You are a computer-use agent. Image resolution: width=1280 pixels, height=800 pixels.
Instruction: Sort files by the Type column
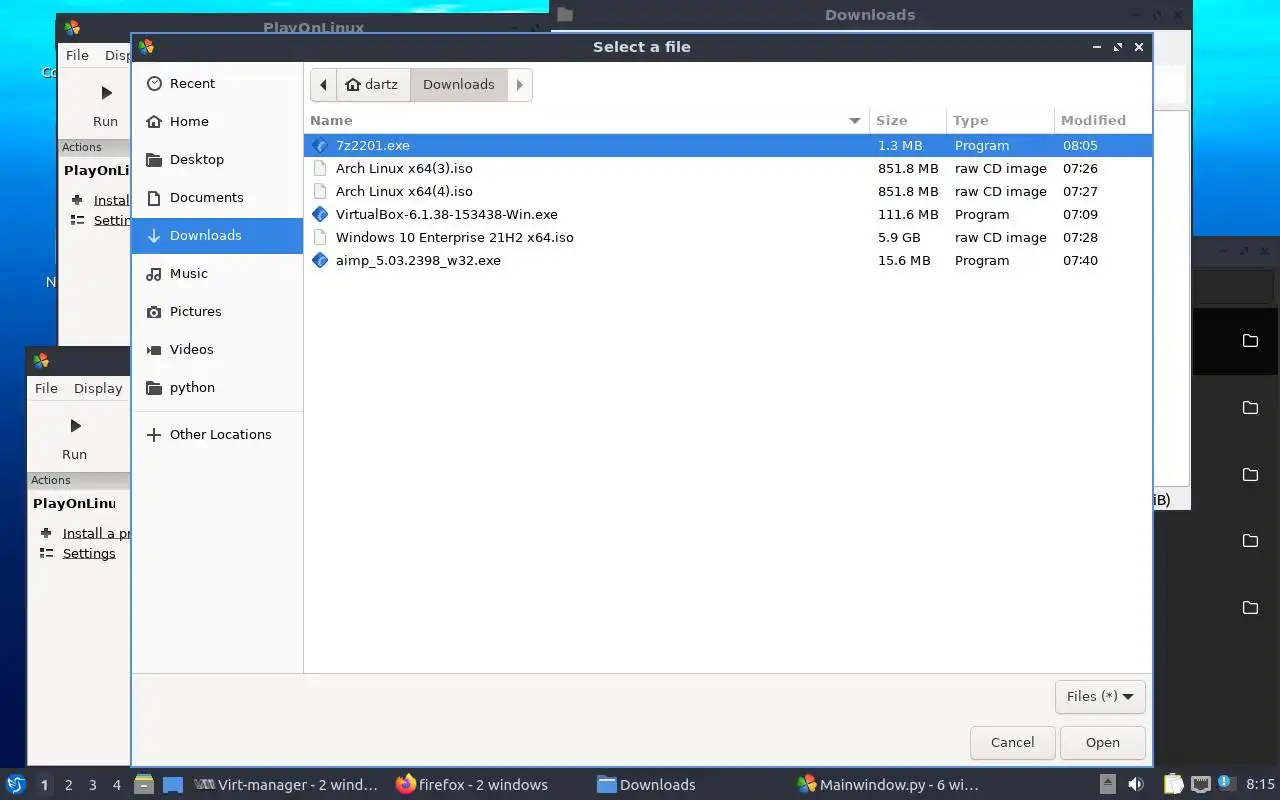coord(1000,120)
